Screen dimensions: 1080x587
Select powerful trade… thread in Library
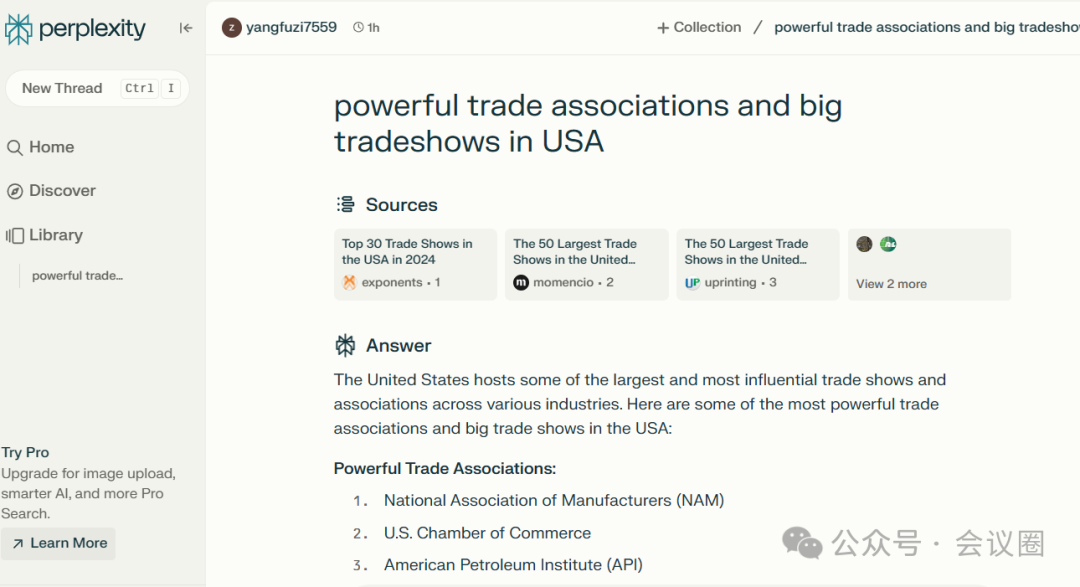pos(77,276)
